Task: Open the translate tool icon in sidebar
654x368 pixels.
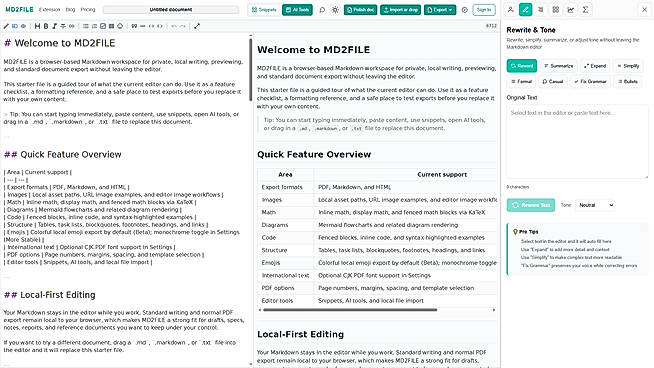Action: [541, 10]
